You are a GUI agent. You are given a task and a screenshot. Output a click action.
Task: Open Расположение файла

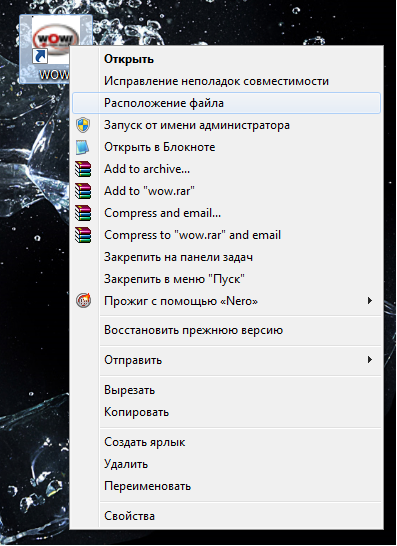pyautogui.click(x=226, y=103)
